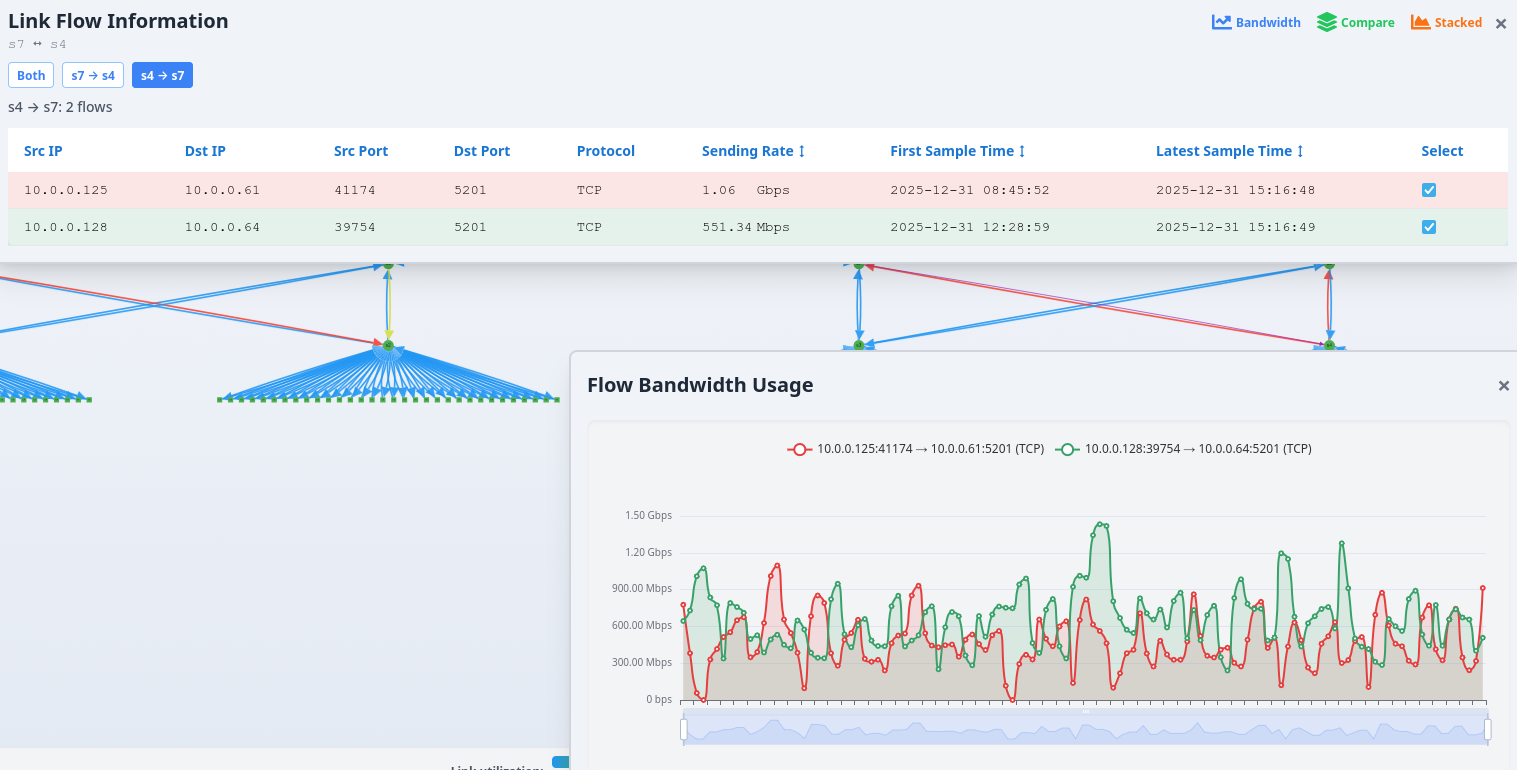The width and height of the screenshot is (1517, 770).
Task: Click the central hub switch node in left topology
Action: [389, 346]
